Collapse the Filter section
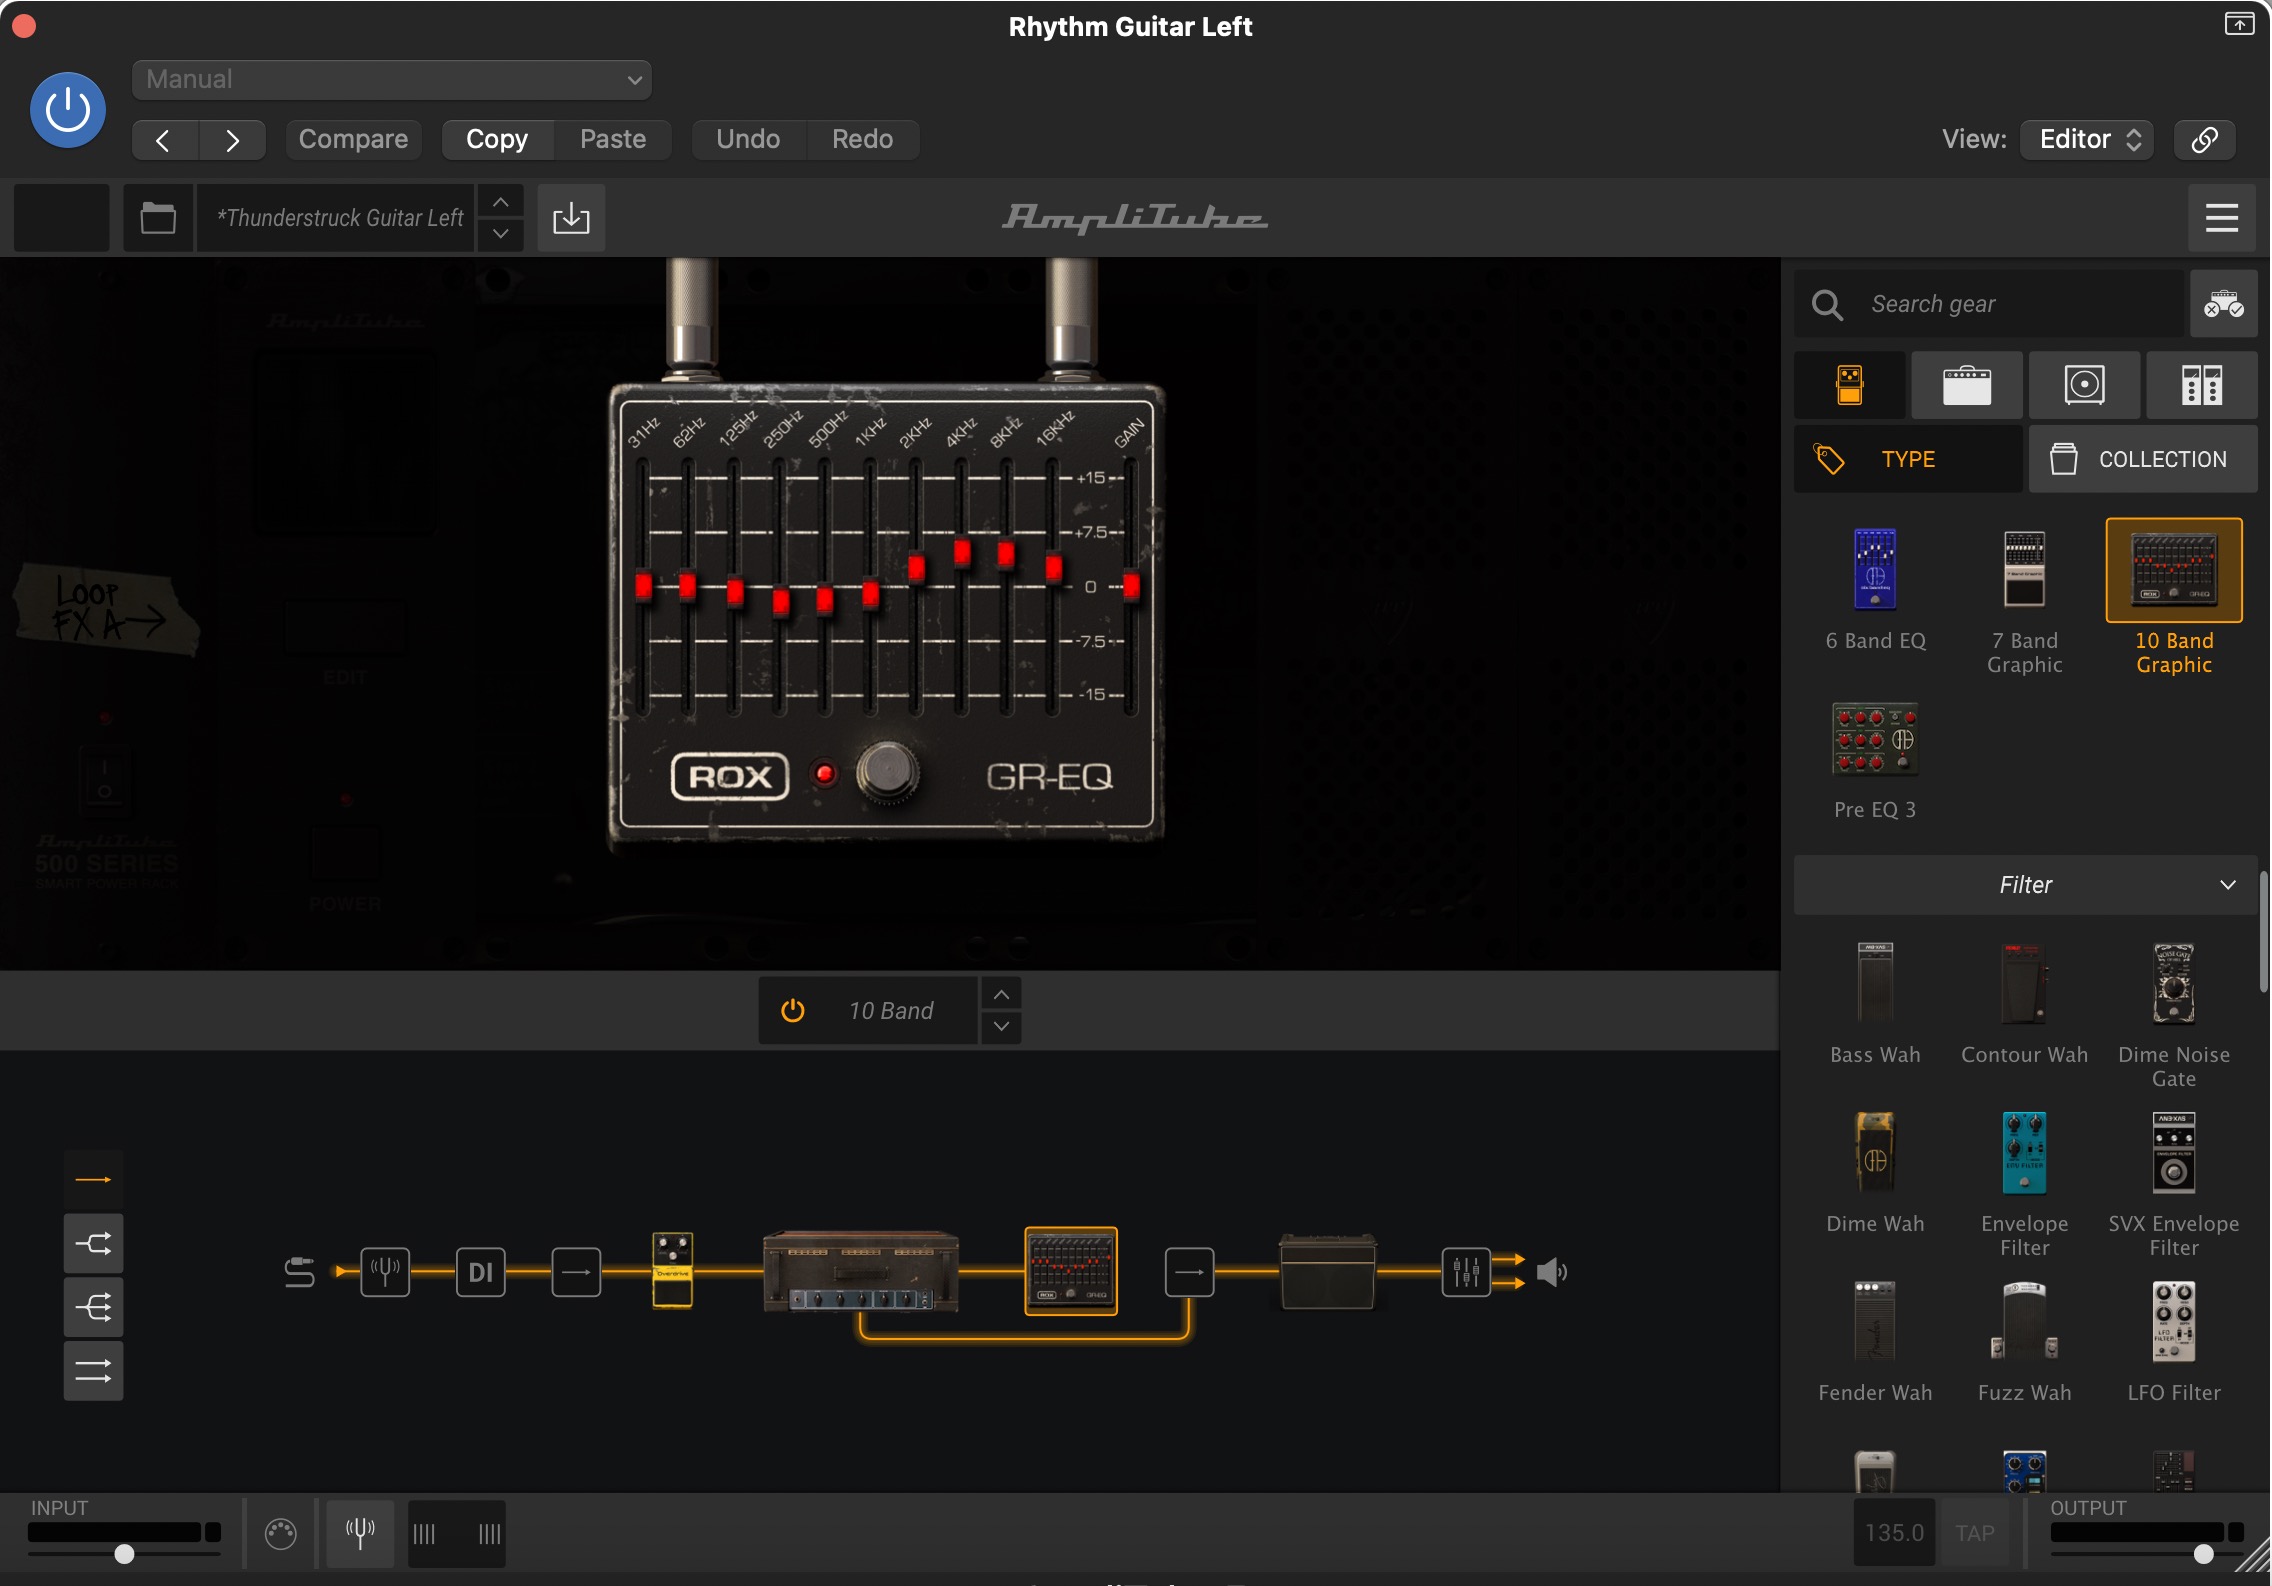The image size is (2272, 1586). click(2025, 885)
